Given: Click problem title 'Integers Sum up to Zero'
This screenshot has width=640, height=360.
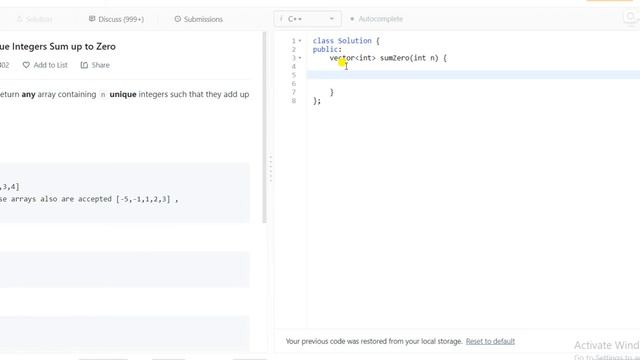Looking at the screenshot, I should [63, 47].
